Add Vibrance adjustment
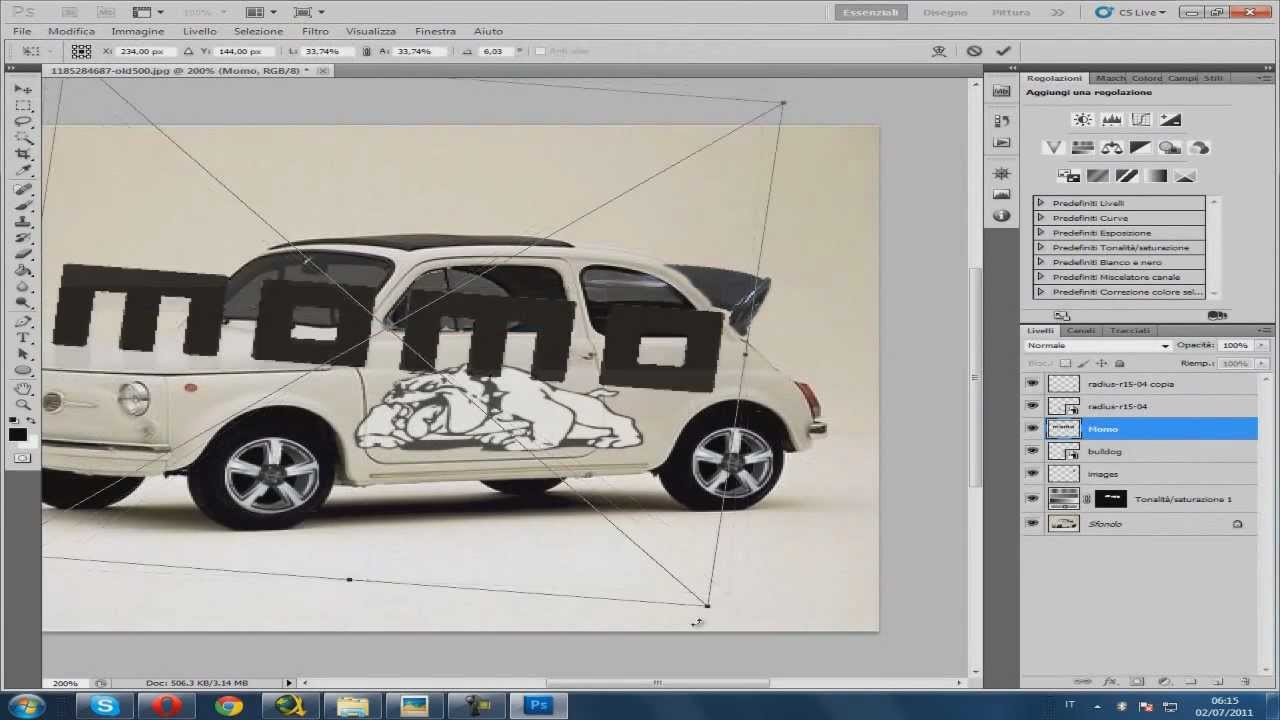1280x720 pixels. point(1053,147)
